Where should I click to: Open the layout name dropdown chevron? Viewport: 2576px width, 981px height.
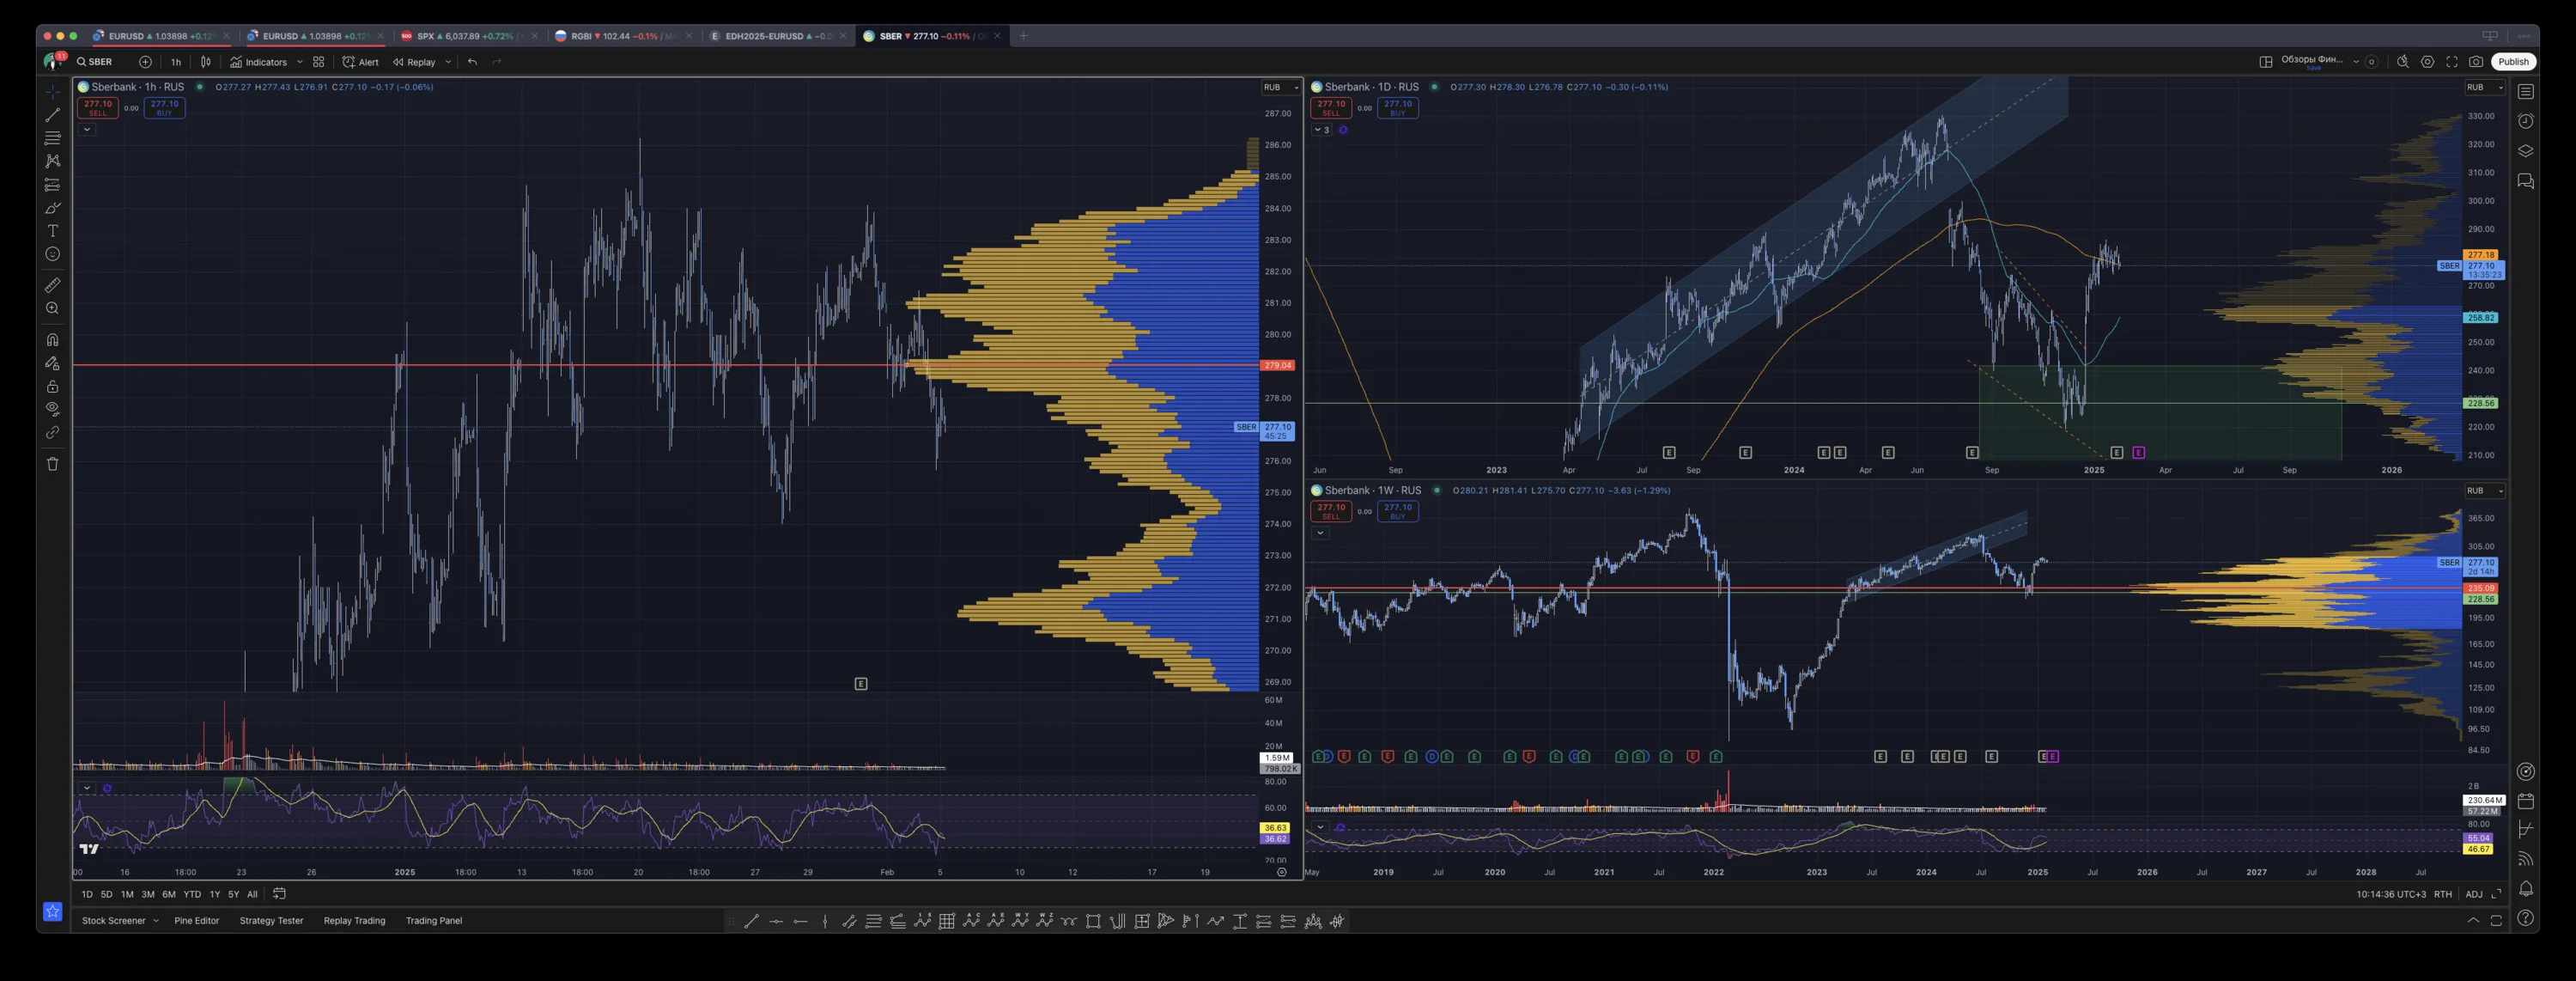click(x=2357, y=62)
